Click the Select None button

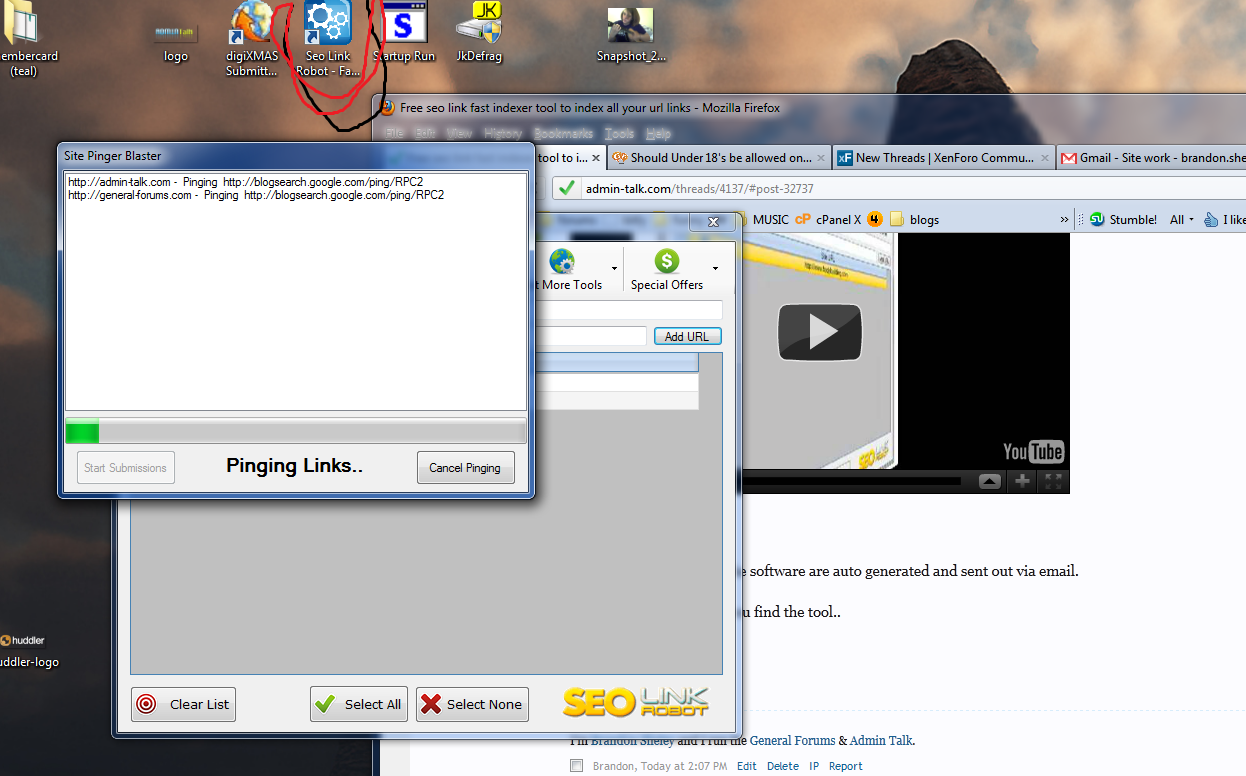pos(472,704)
